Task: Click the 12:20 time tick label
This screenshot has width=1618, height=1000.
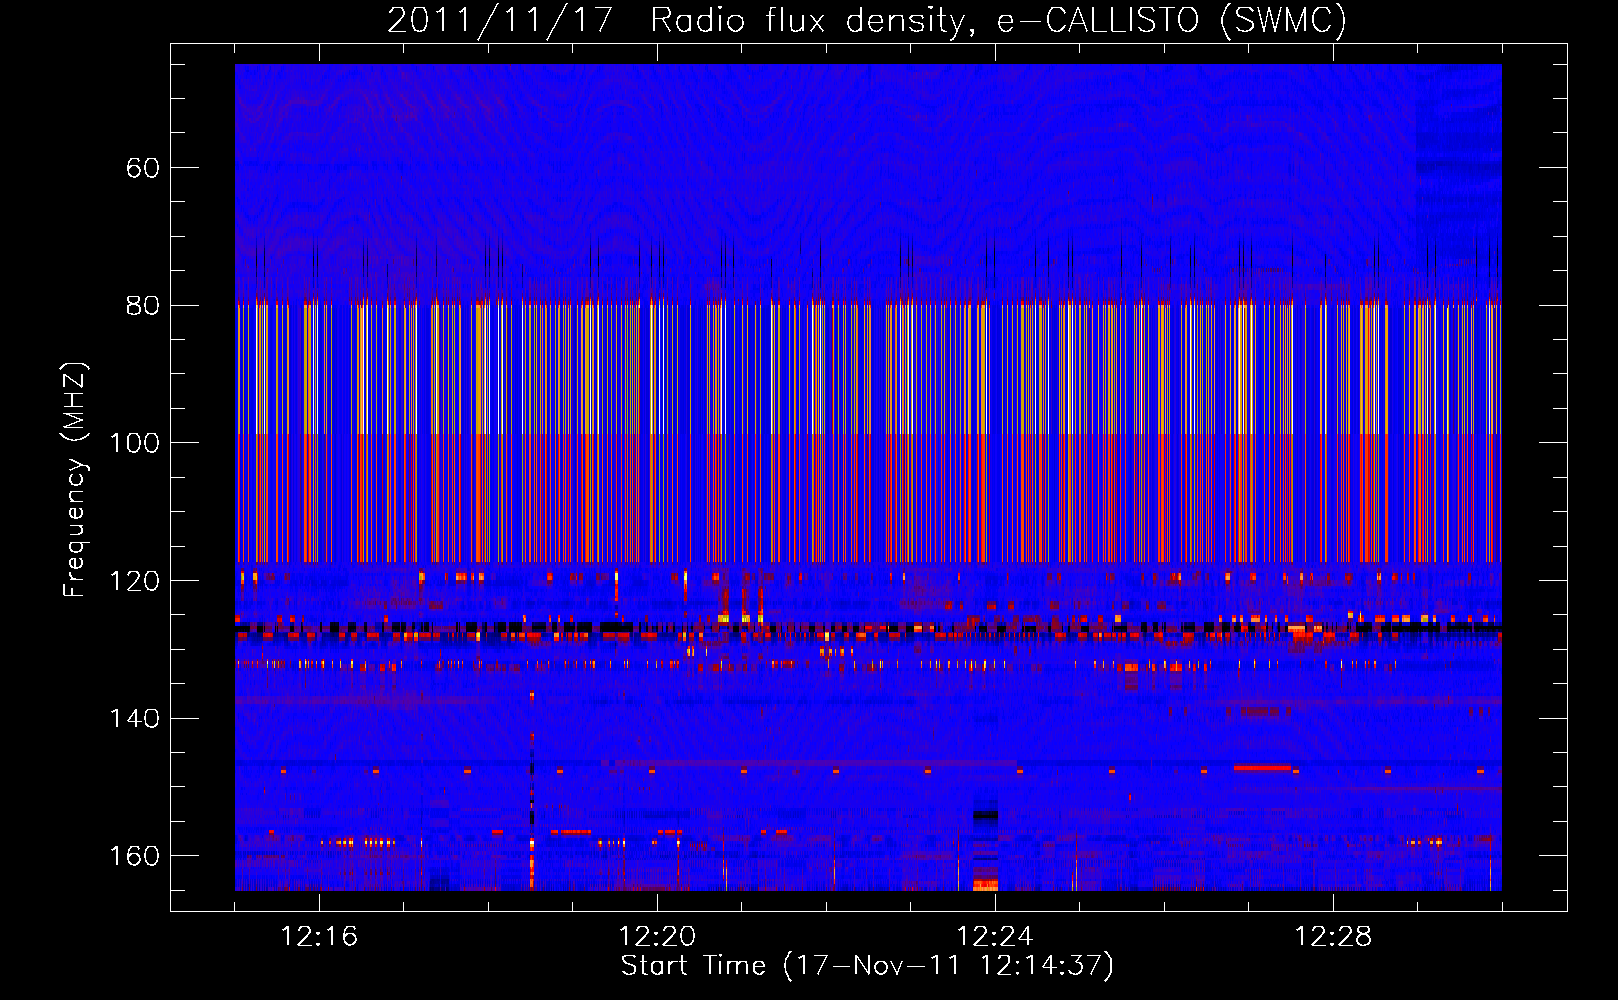Action: 657,937
